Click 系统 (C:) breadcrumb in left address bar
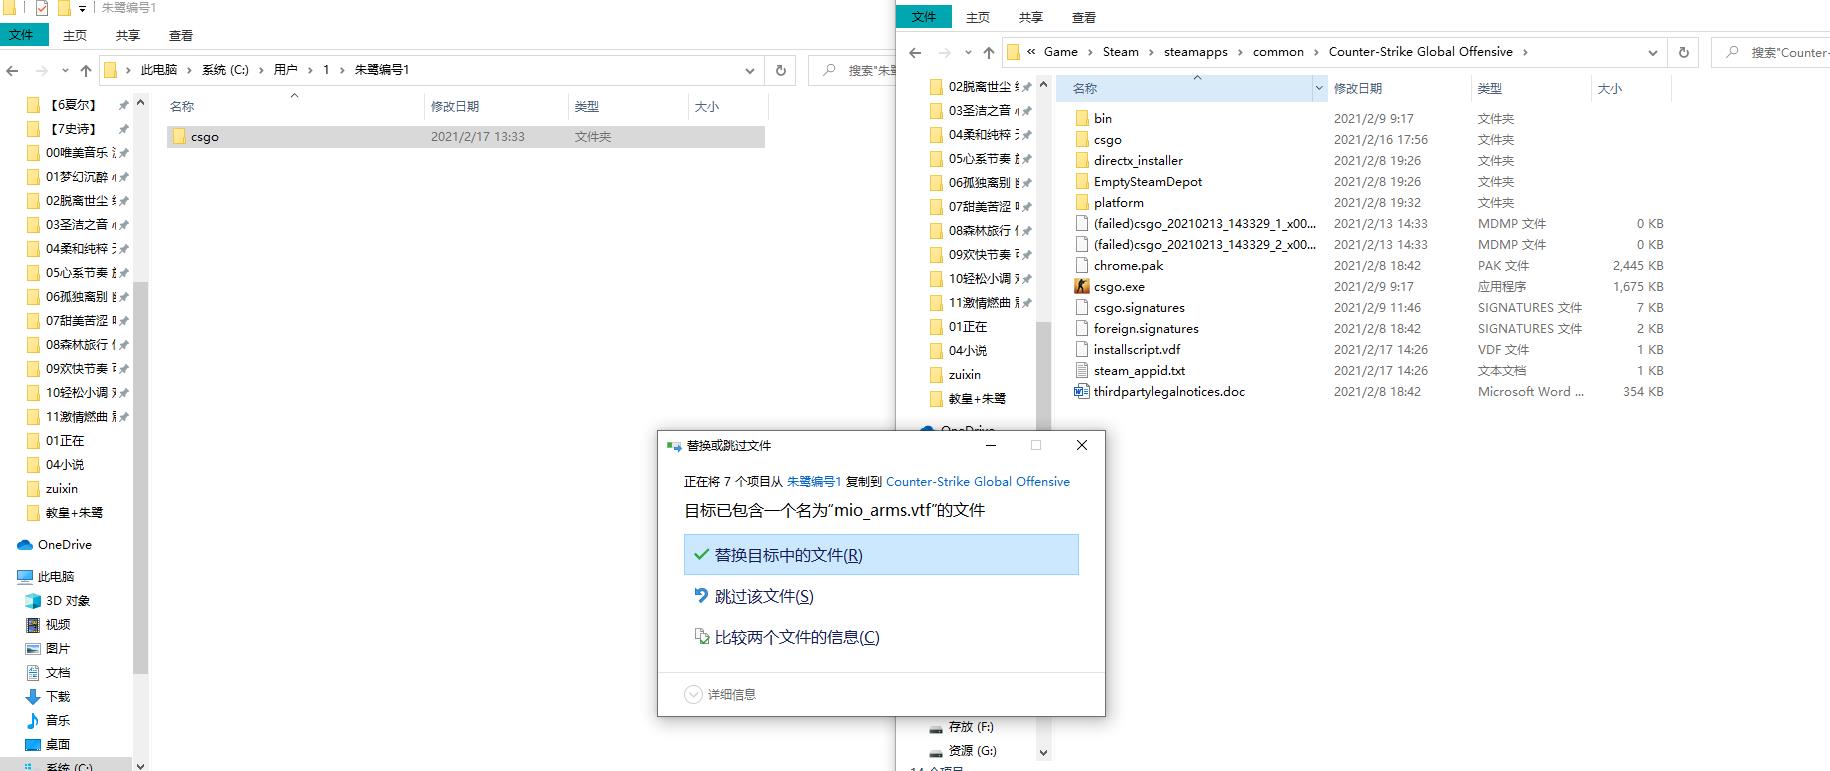1830x771 pixels. click(x=225, y=70)
